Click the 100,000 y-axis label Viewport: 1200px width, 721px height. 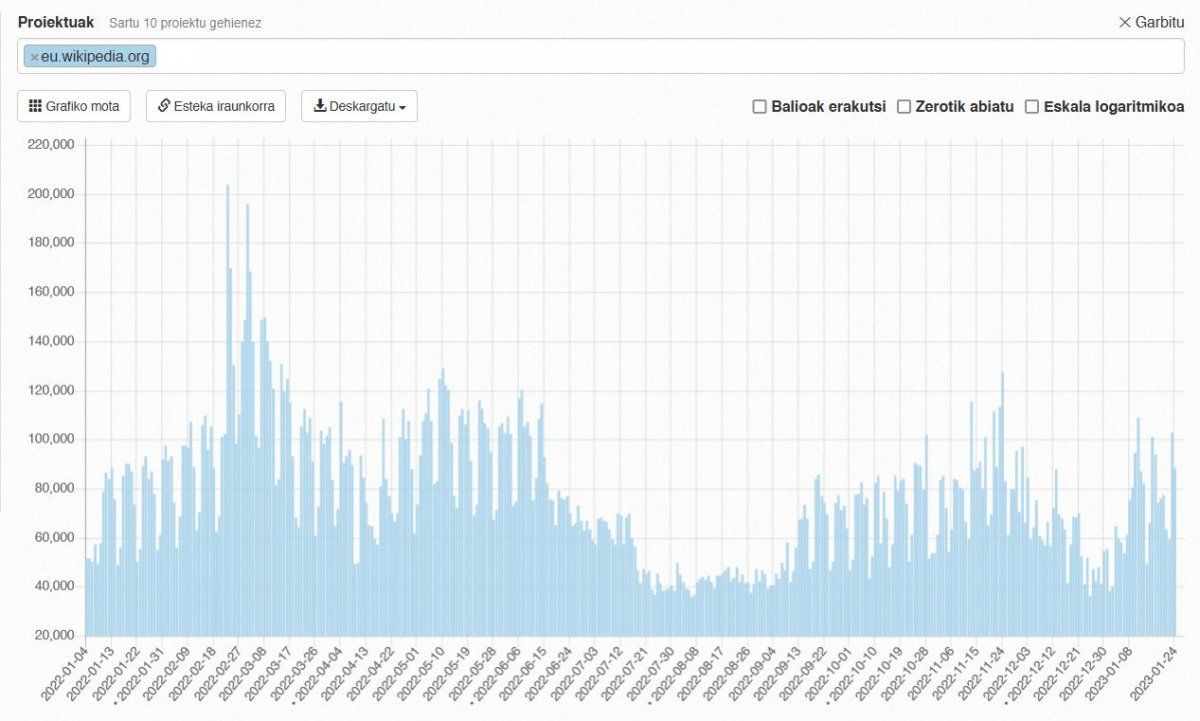click(51, 439)
